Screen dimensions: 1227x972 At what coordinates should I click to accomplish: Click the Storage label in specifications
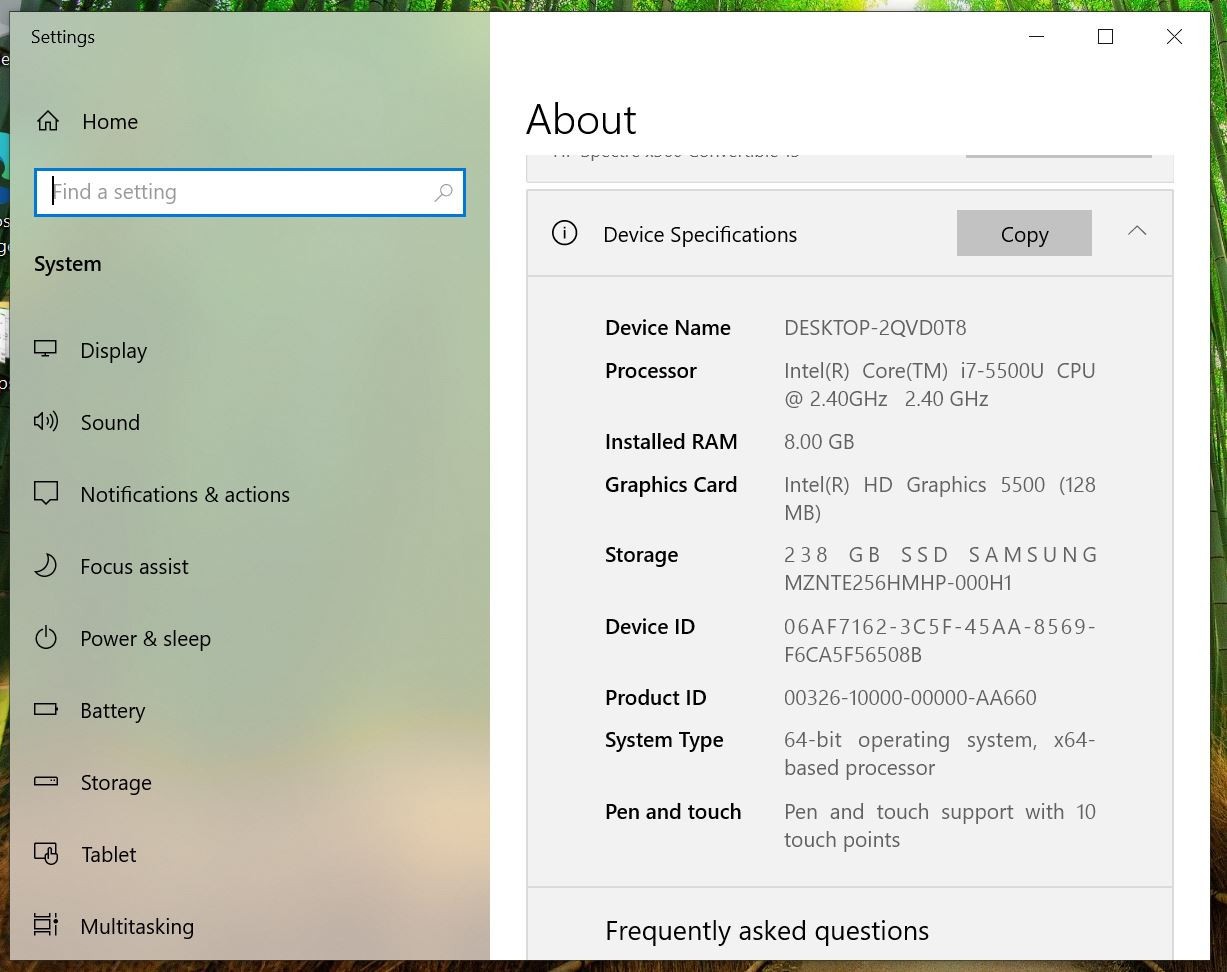[x=641, y=554]
